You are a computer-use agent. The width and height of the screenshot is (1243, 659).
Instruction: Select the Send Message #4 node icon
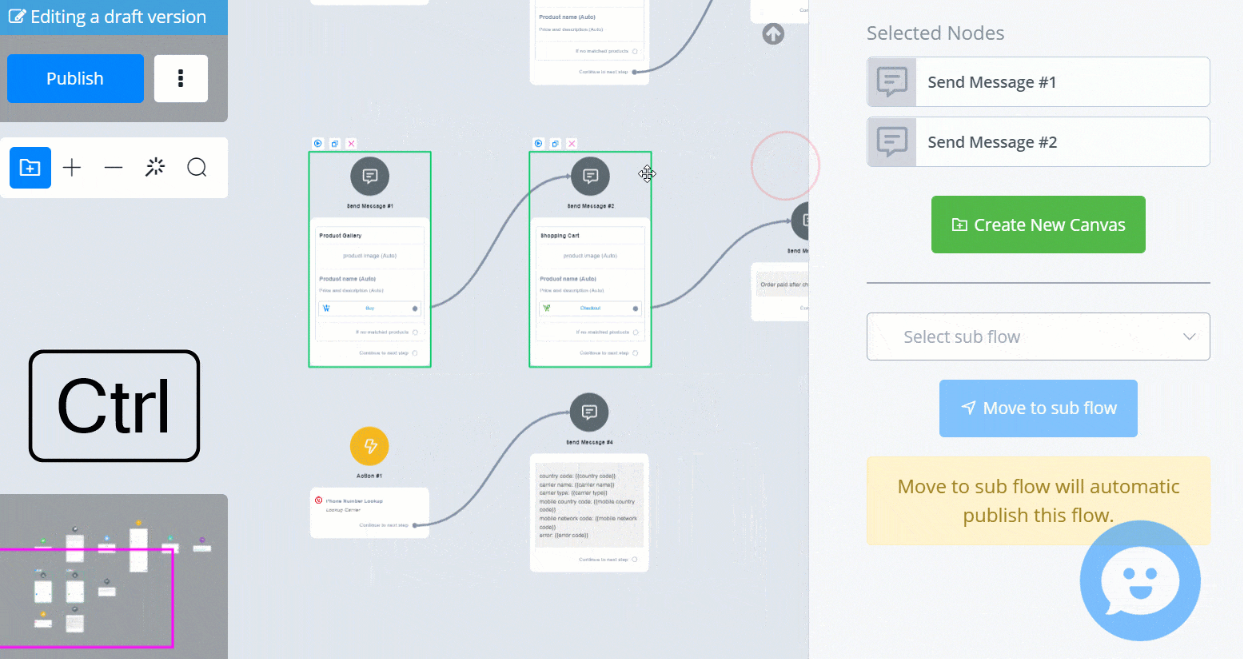coord(589,412)
